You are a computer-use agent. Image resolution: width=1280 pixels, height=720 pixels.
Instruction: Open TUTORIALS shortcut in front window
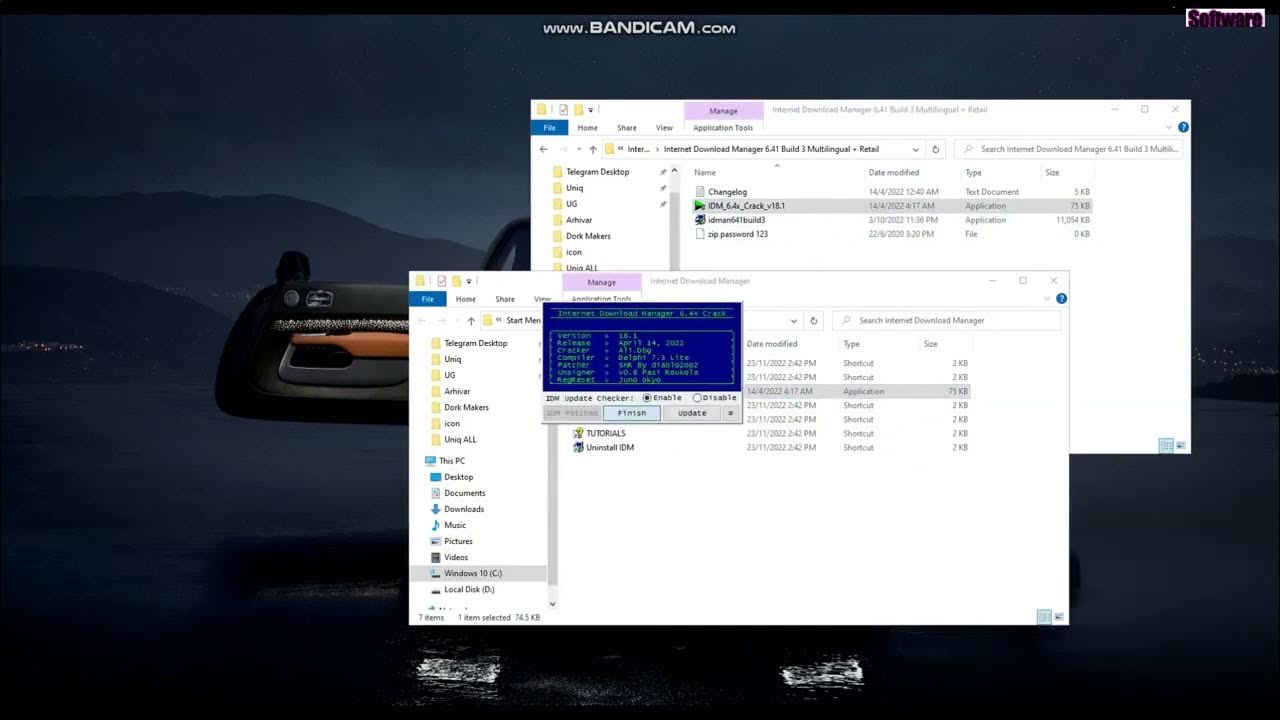pos(605,433)
